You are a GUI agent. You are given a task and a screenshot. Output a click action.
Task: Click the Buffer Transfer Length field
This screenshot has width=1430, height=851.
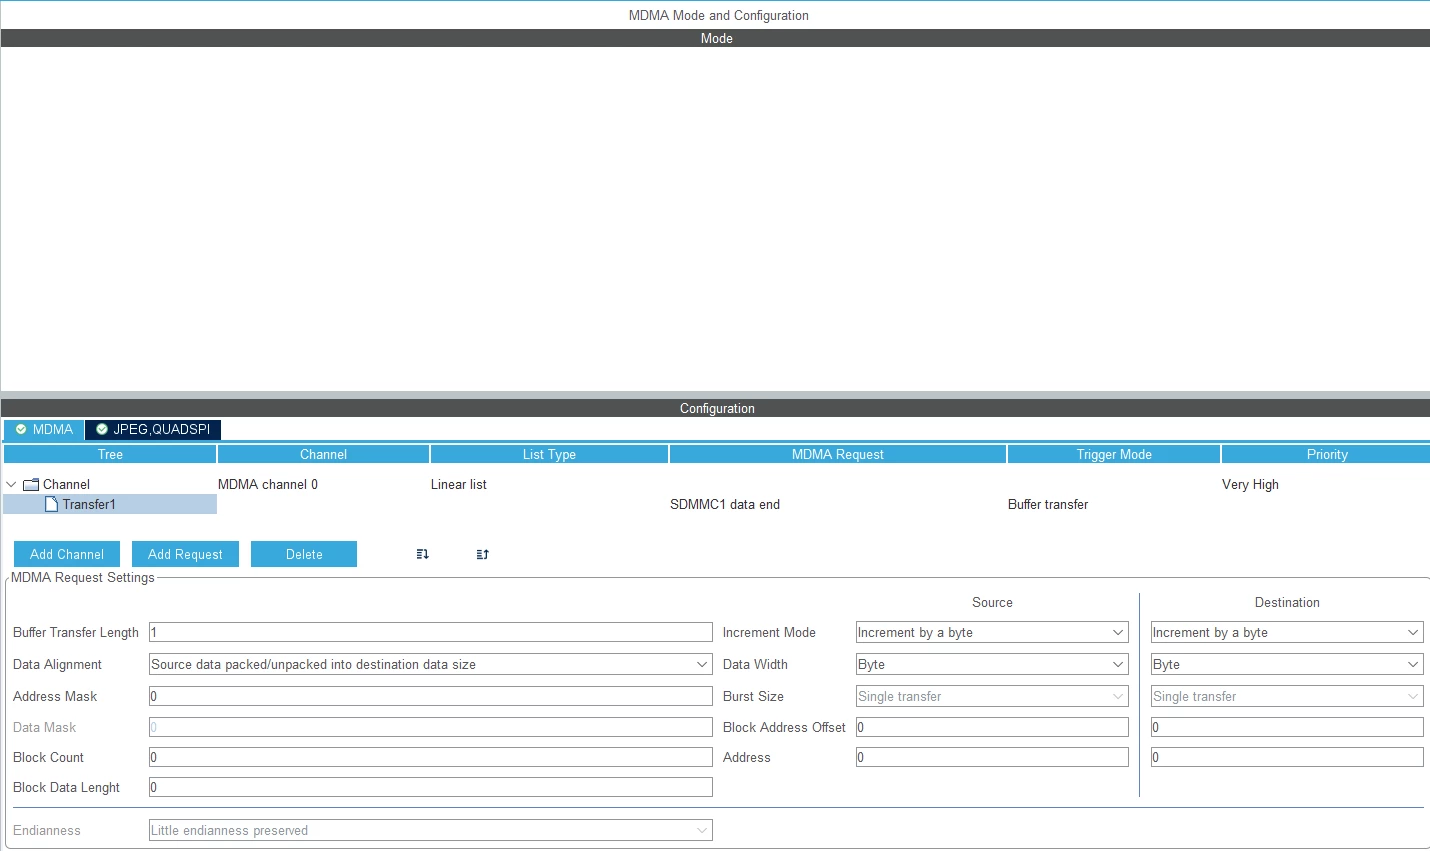(x=431, y=633)
